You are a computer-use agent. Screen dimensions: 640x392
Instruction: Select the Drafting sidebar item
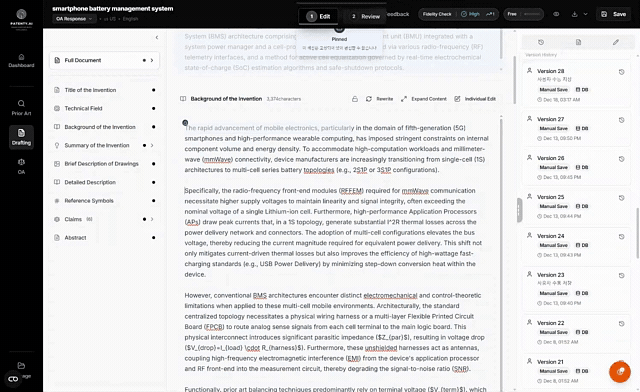click(x=21, y=137)
